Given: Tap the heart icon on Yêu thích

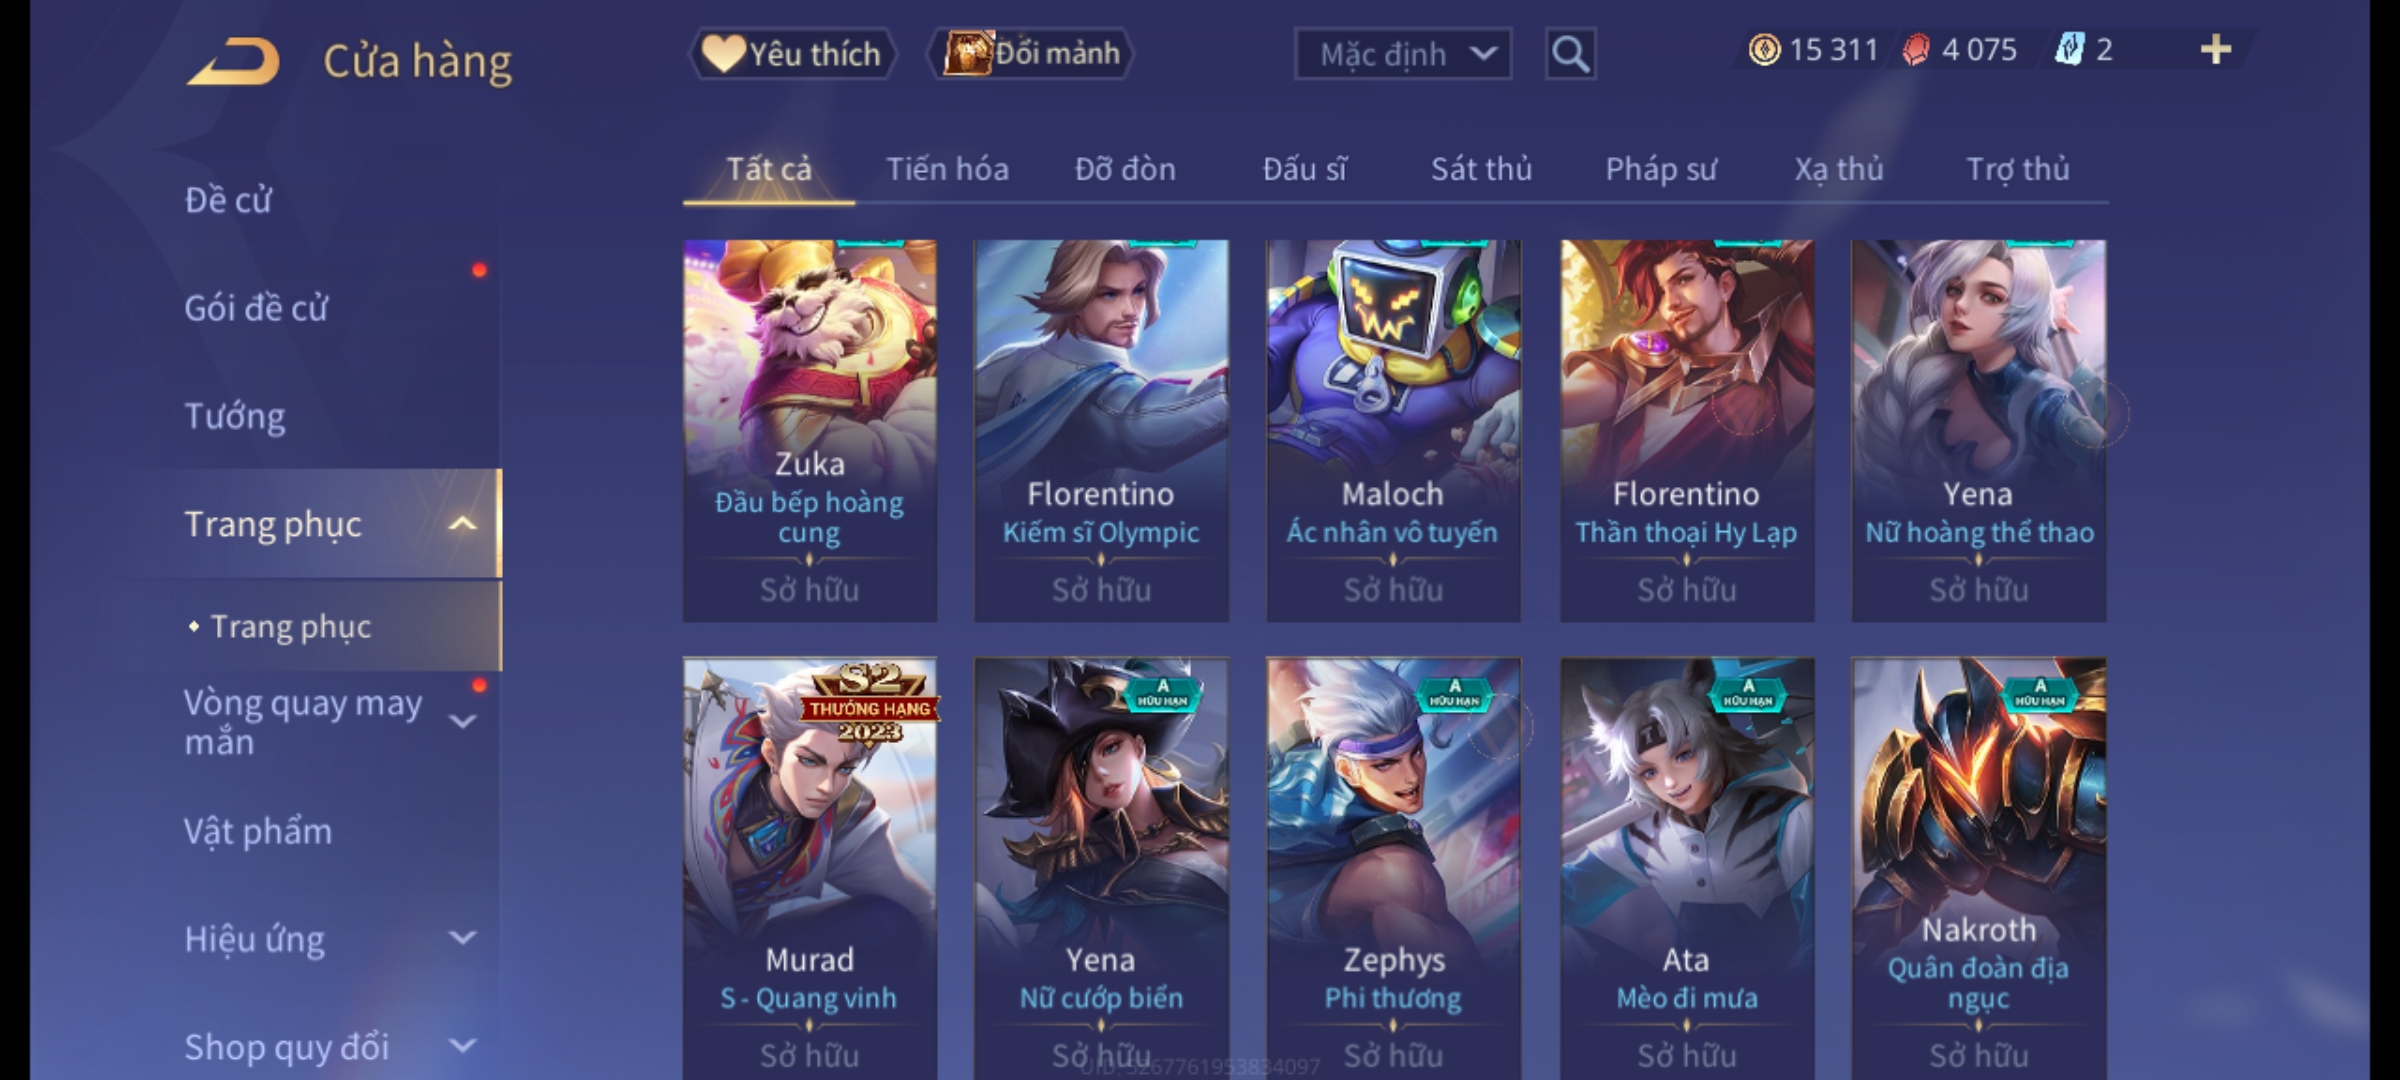Looking at the screenshot, I should click(722, 53).
